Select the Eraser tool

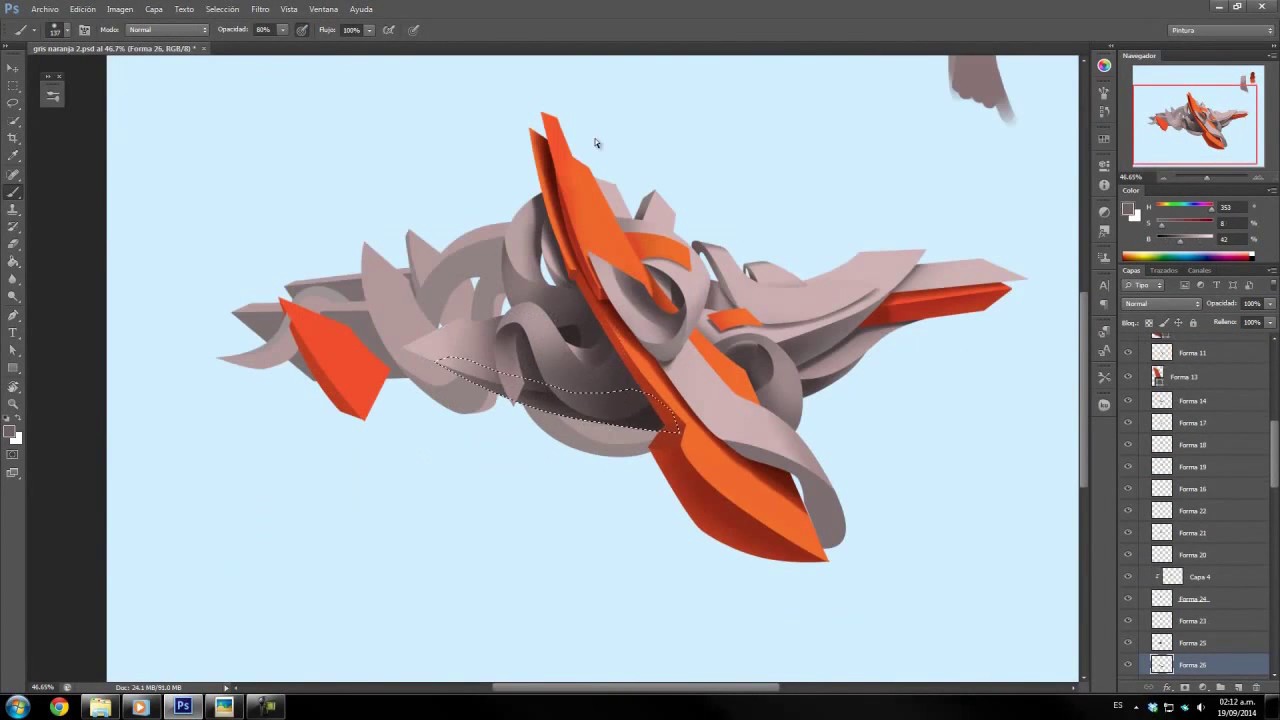pyautogui.click(x=13, y=244)
